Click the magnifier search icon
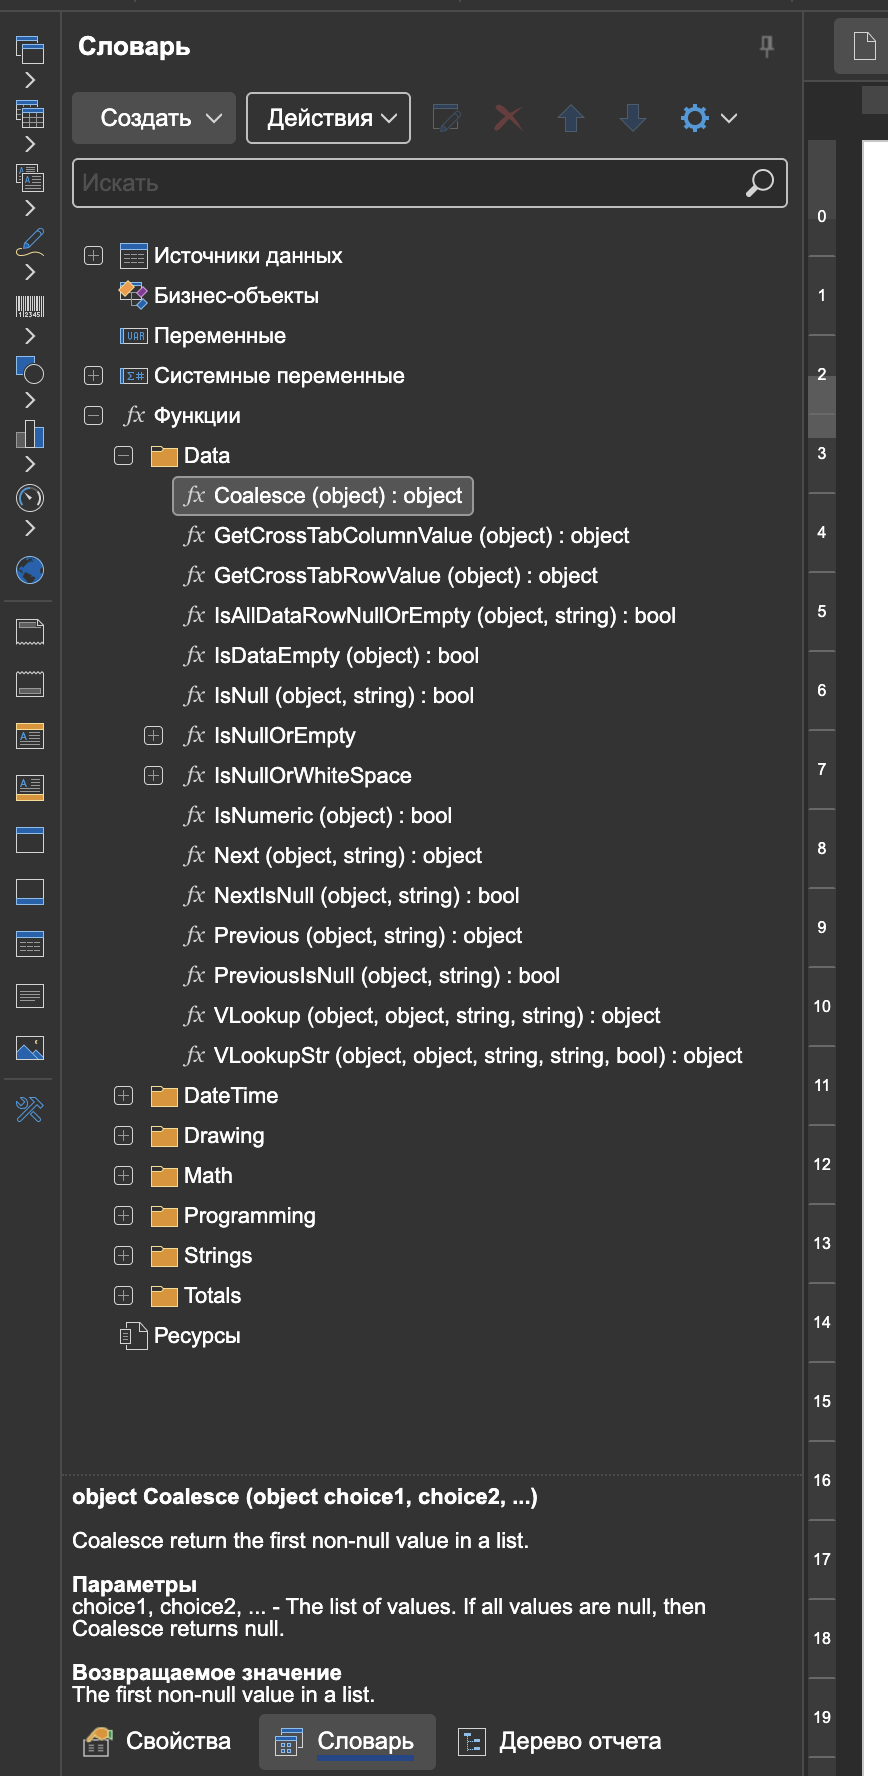This screenshot has width=888, height=1776. 759,183
